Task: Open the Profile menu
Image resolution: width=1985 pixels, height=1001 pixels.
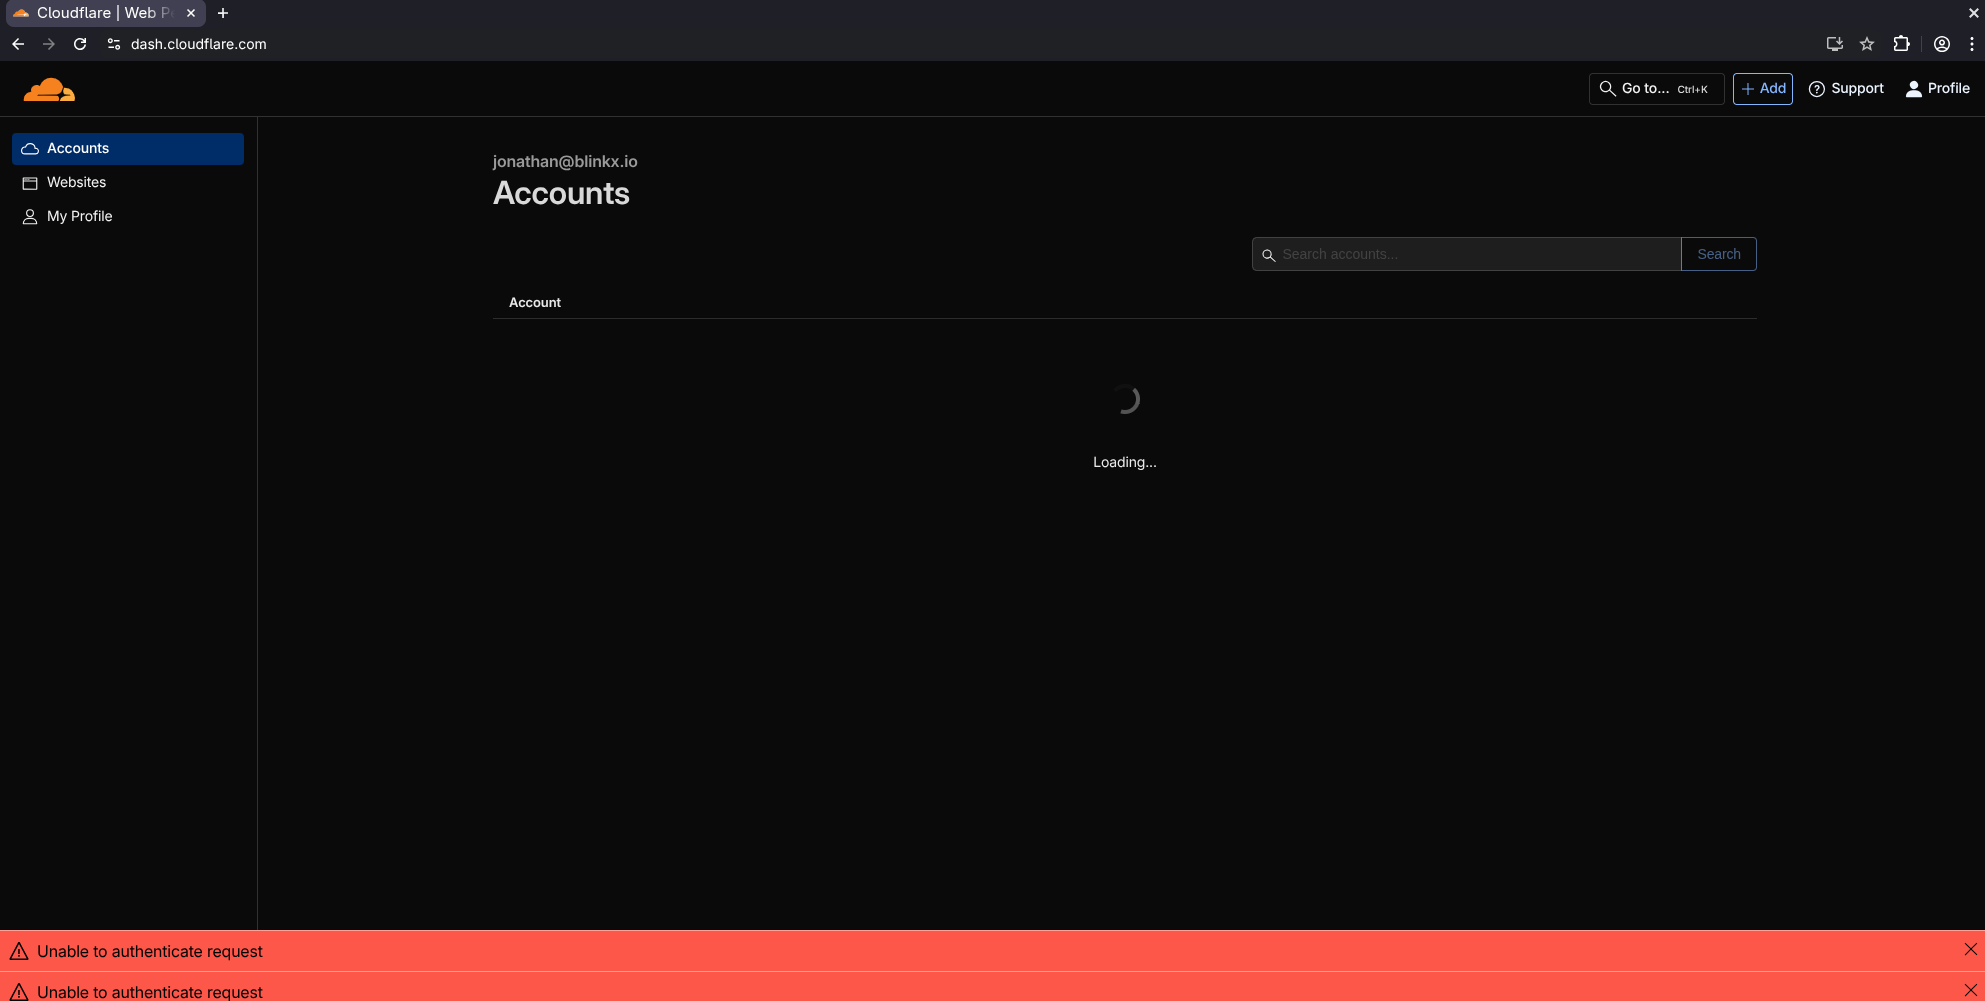Action: click(1938, 89)
